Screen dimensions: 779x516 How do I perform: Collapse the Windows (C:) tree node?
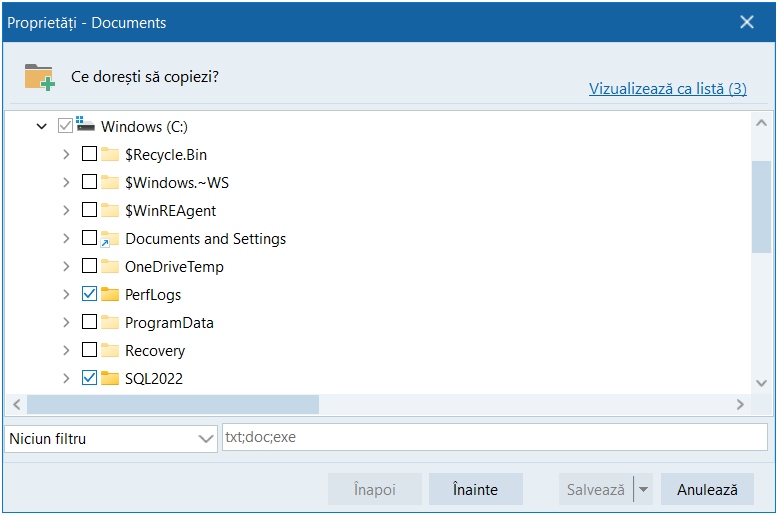tap(41, 127)
